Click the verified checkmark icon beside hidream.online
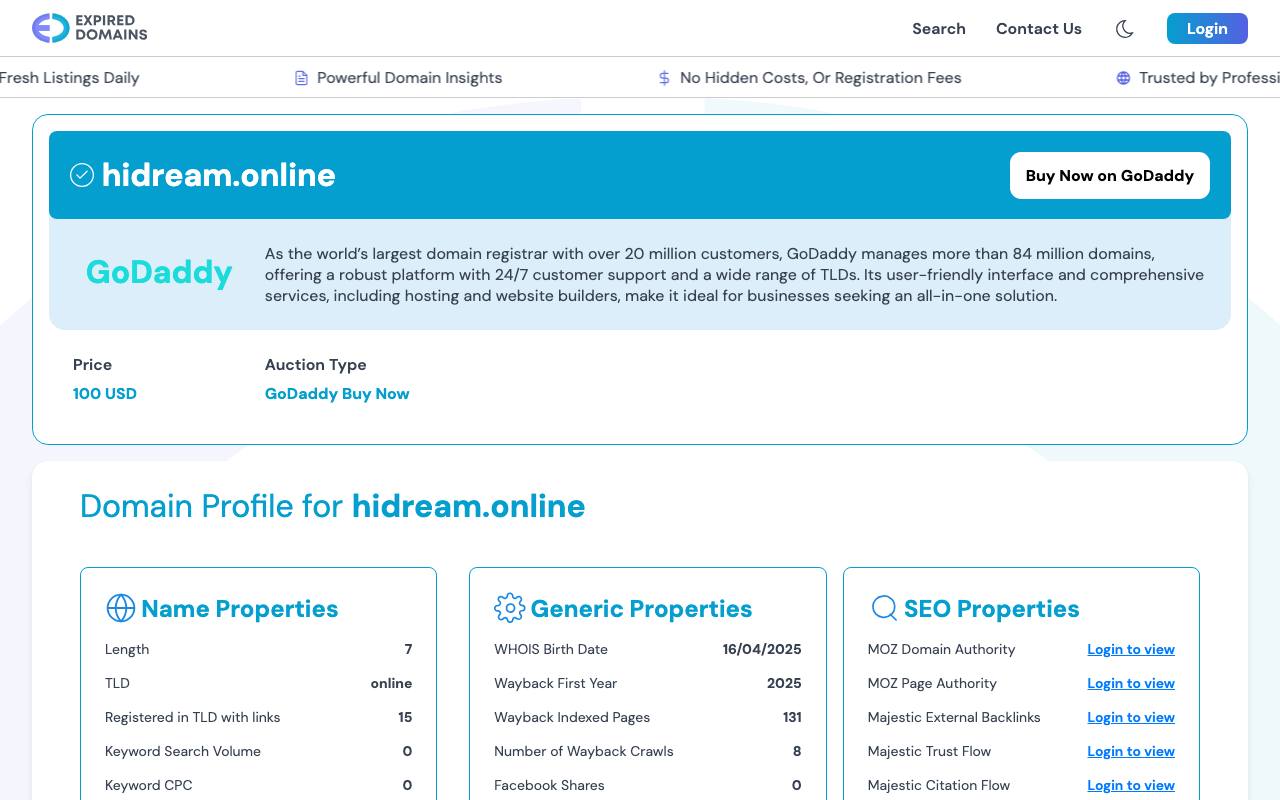The image size is (1280, 800). (82, 175)
